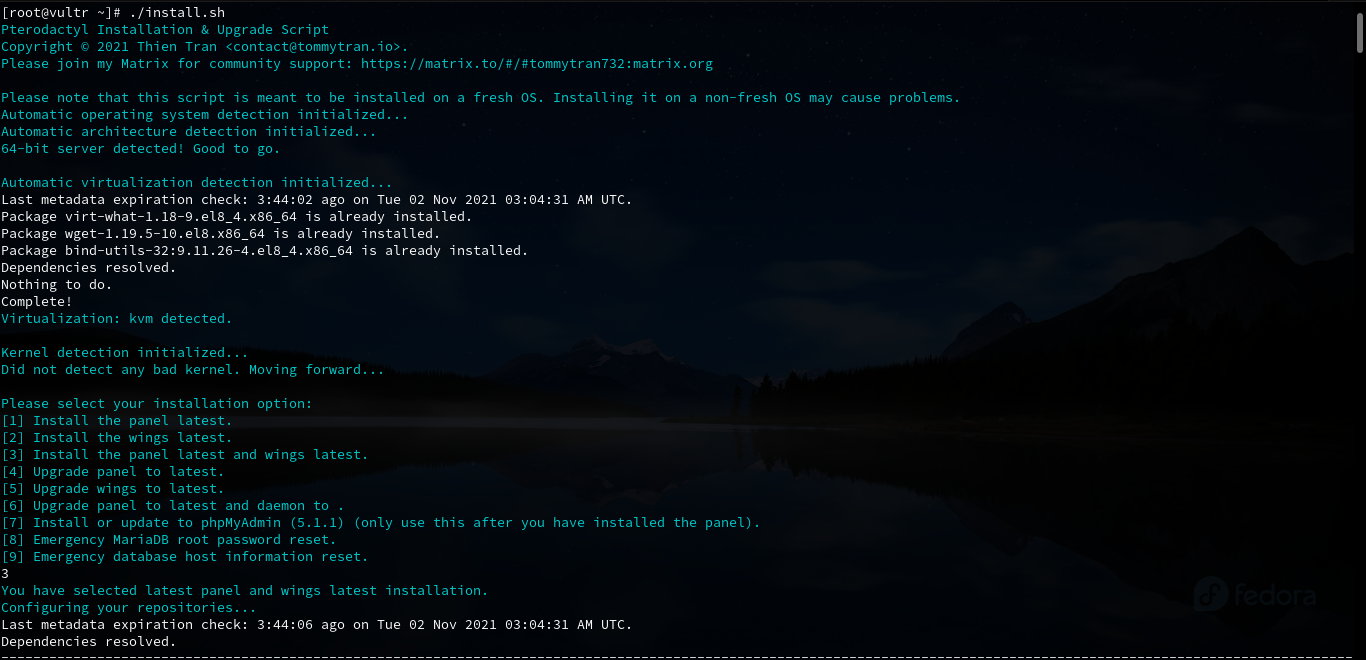1366x660 pixels.
Task: Click option [1] Install the panel latest
Action: 117,421
